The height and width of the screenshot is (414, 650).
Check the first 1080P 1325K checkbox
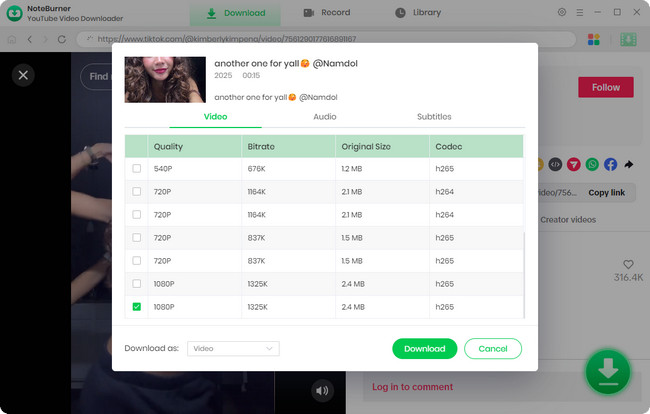click(136, 283)
